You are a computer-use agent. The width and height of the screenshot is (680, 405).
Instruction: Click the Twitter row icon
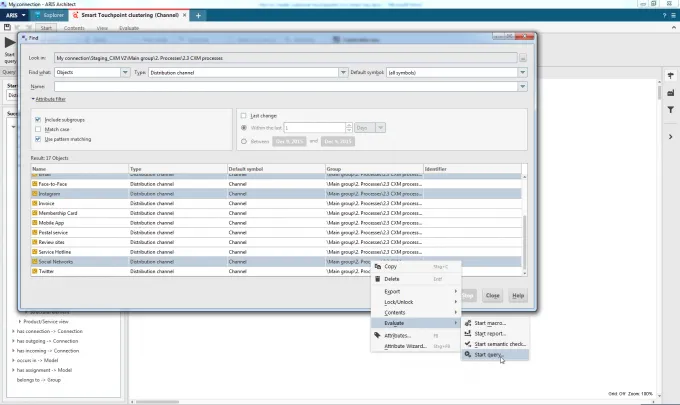tap(35, 271)
